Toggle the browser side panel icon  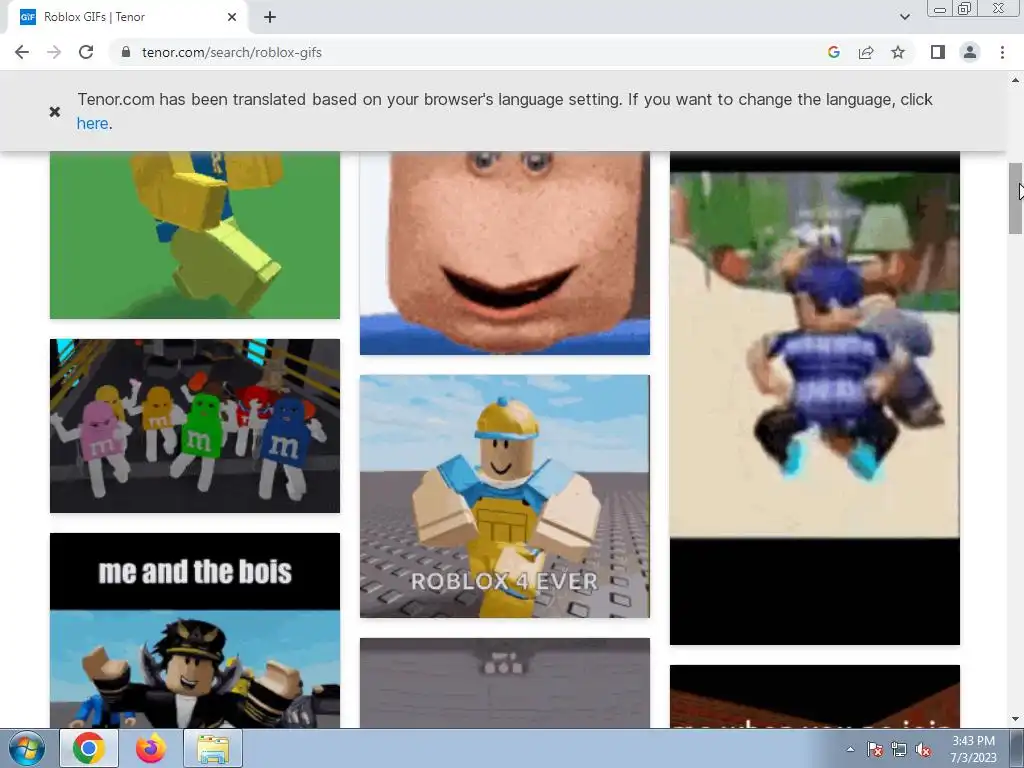click(938, 52)
